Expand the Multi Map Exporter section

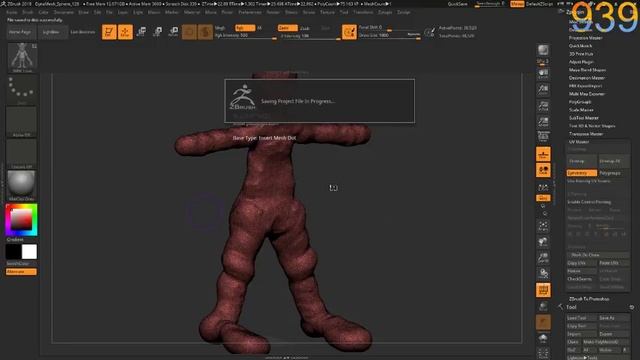pos(587,94)
